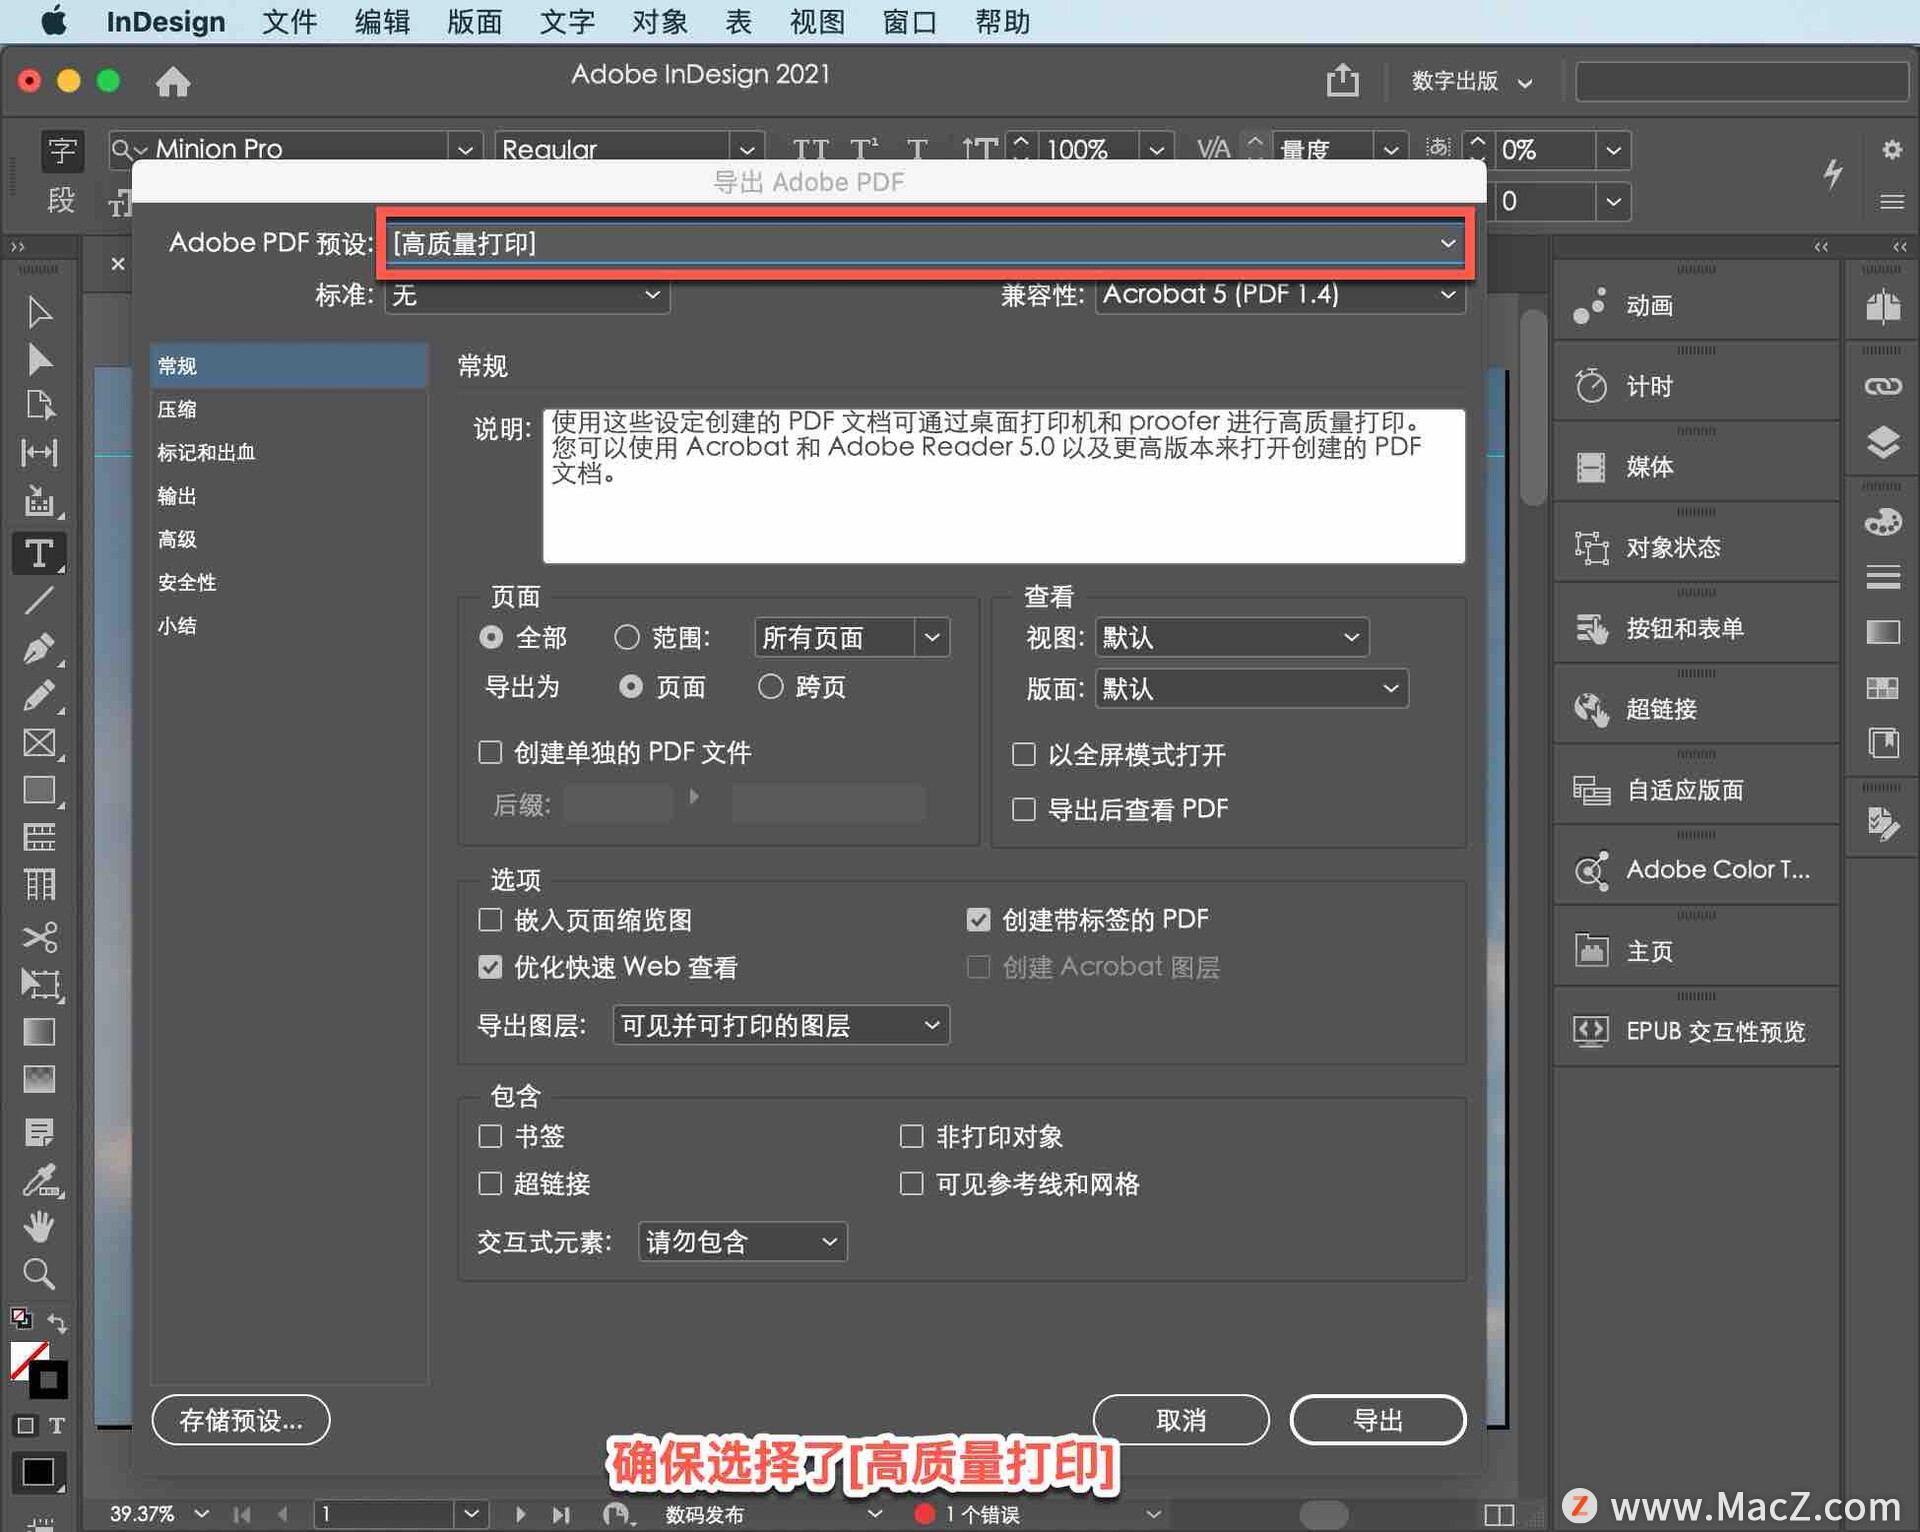
Task: Select the Gradient Swatch tool
Action: coord(39,1031)
